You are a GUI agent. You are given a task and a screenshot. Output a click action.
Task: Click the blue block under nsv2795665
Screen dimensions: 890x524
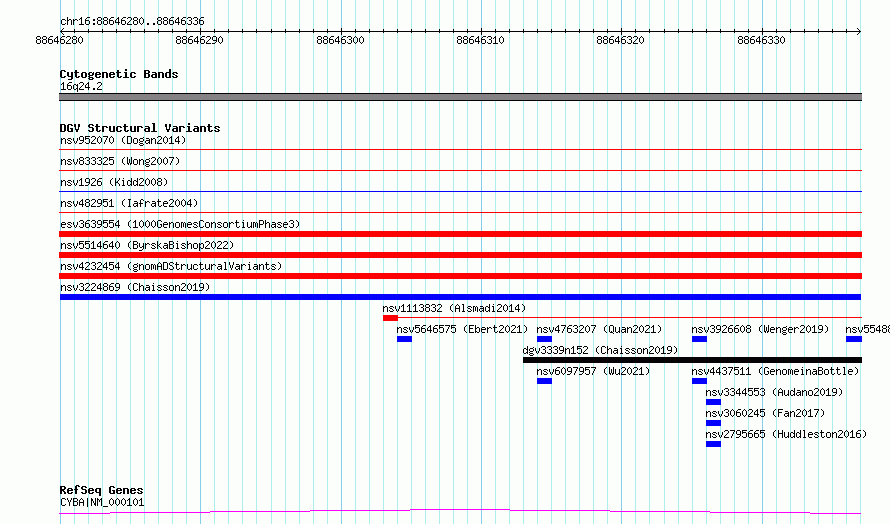click(713, 444)
